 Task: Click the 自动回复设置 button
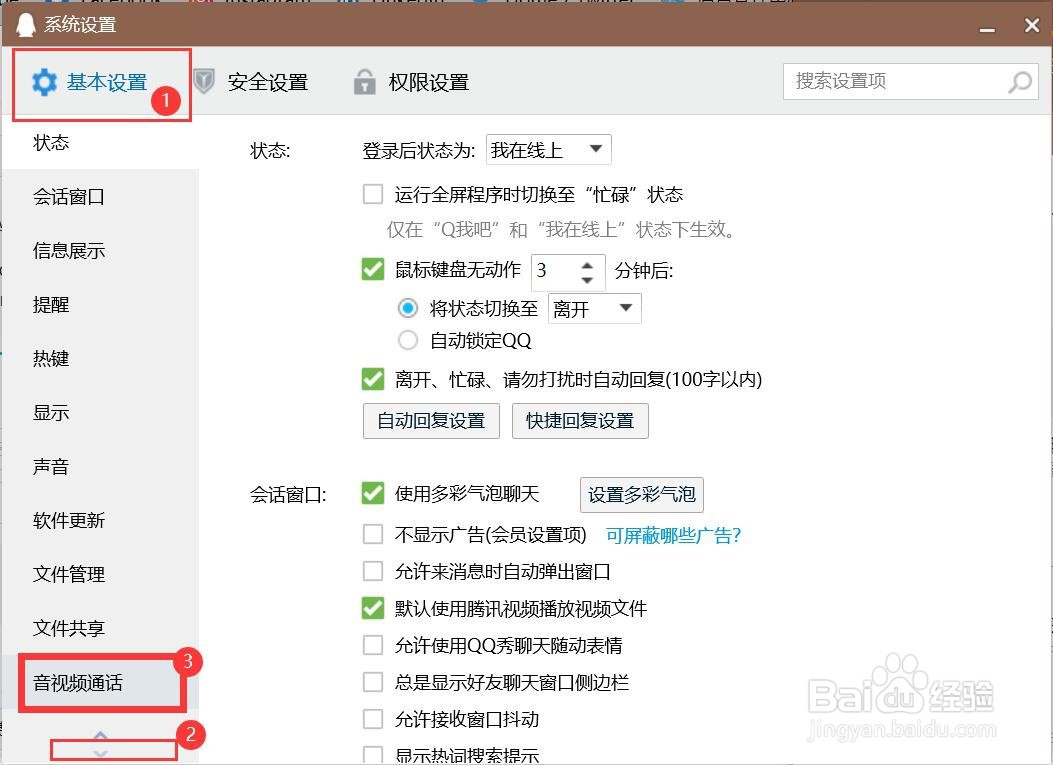click(x=430, y=420)
